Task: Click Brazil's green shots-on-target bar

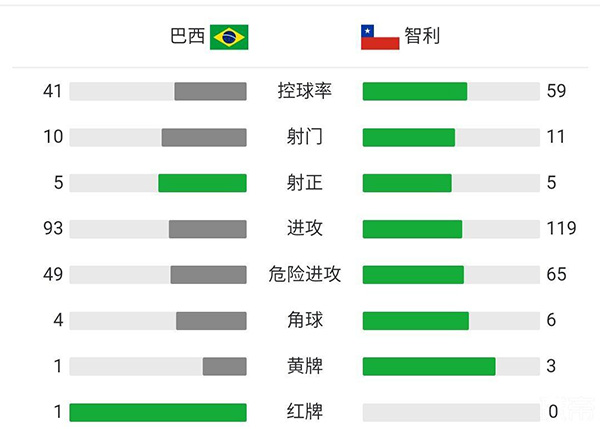Action: [x=202, y=183]
